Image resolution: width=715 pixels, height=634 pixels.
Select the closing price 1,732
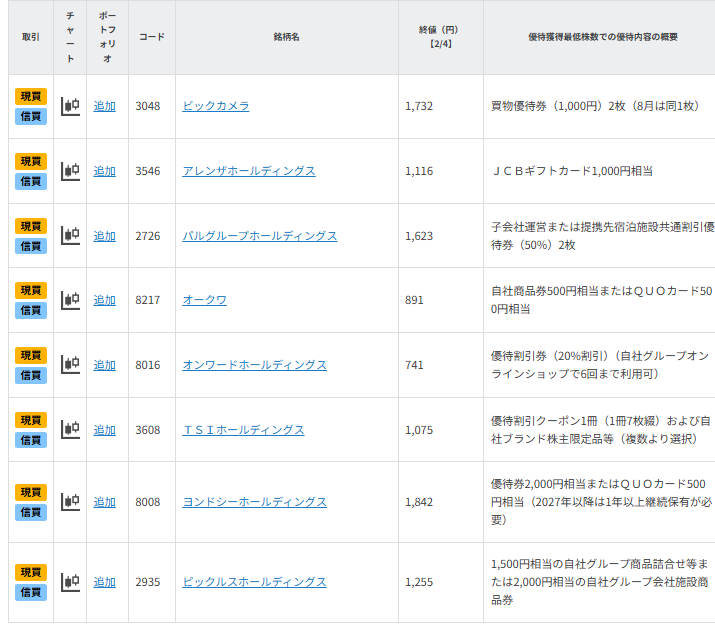click(x=419, y=106)
